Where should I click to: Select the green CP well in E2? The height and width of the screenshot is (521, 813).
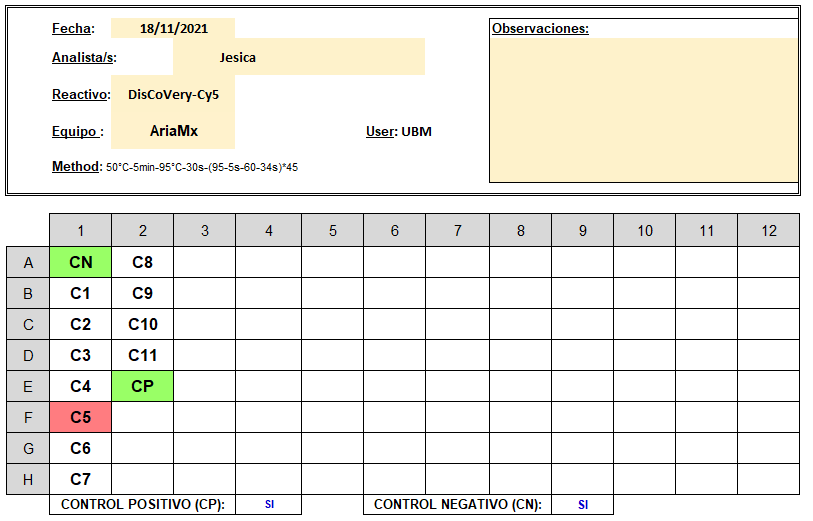143,386
